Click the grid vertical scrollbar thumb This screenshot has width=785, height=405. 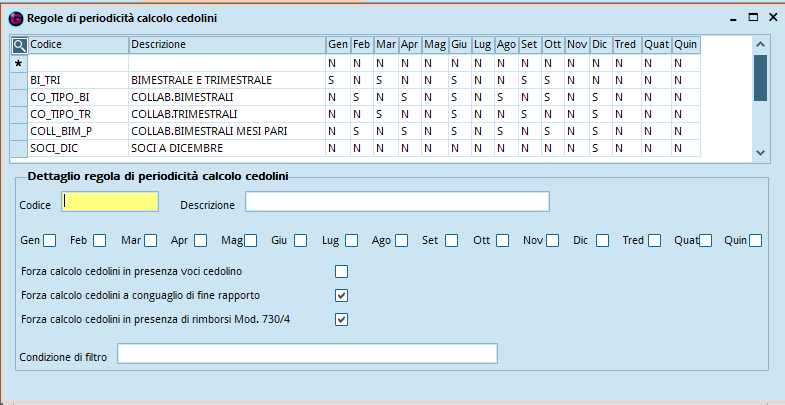coord(760,78)
